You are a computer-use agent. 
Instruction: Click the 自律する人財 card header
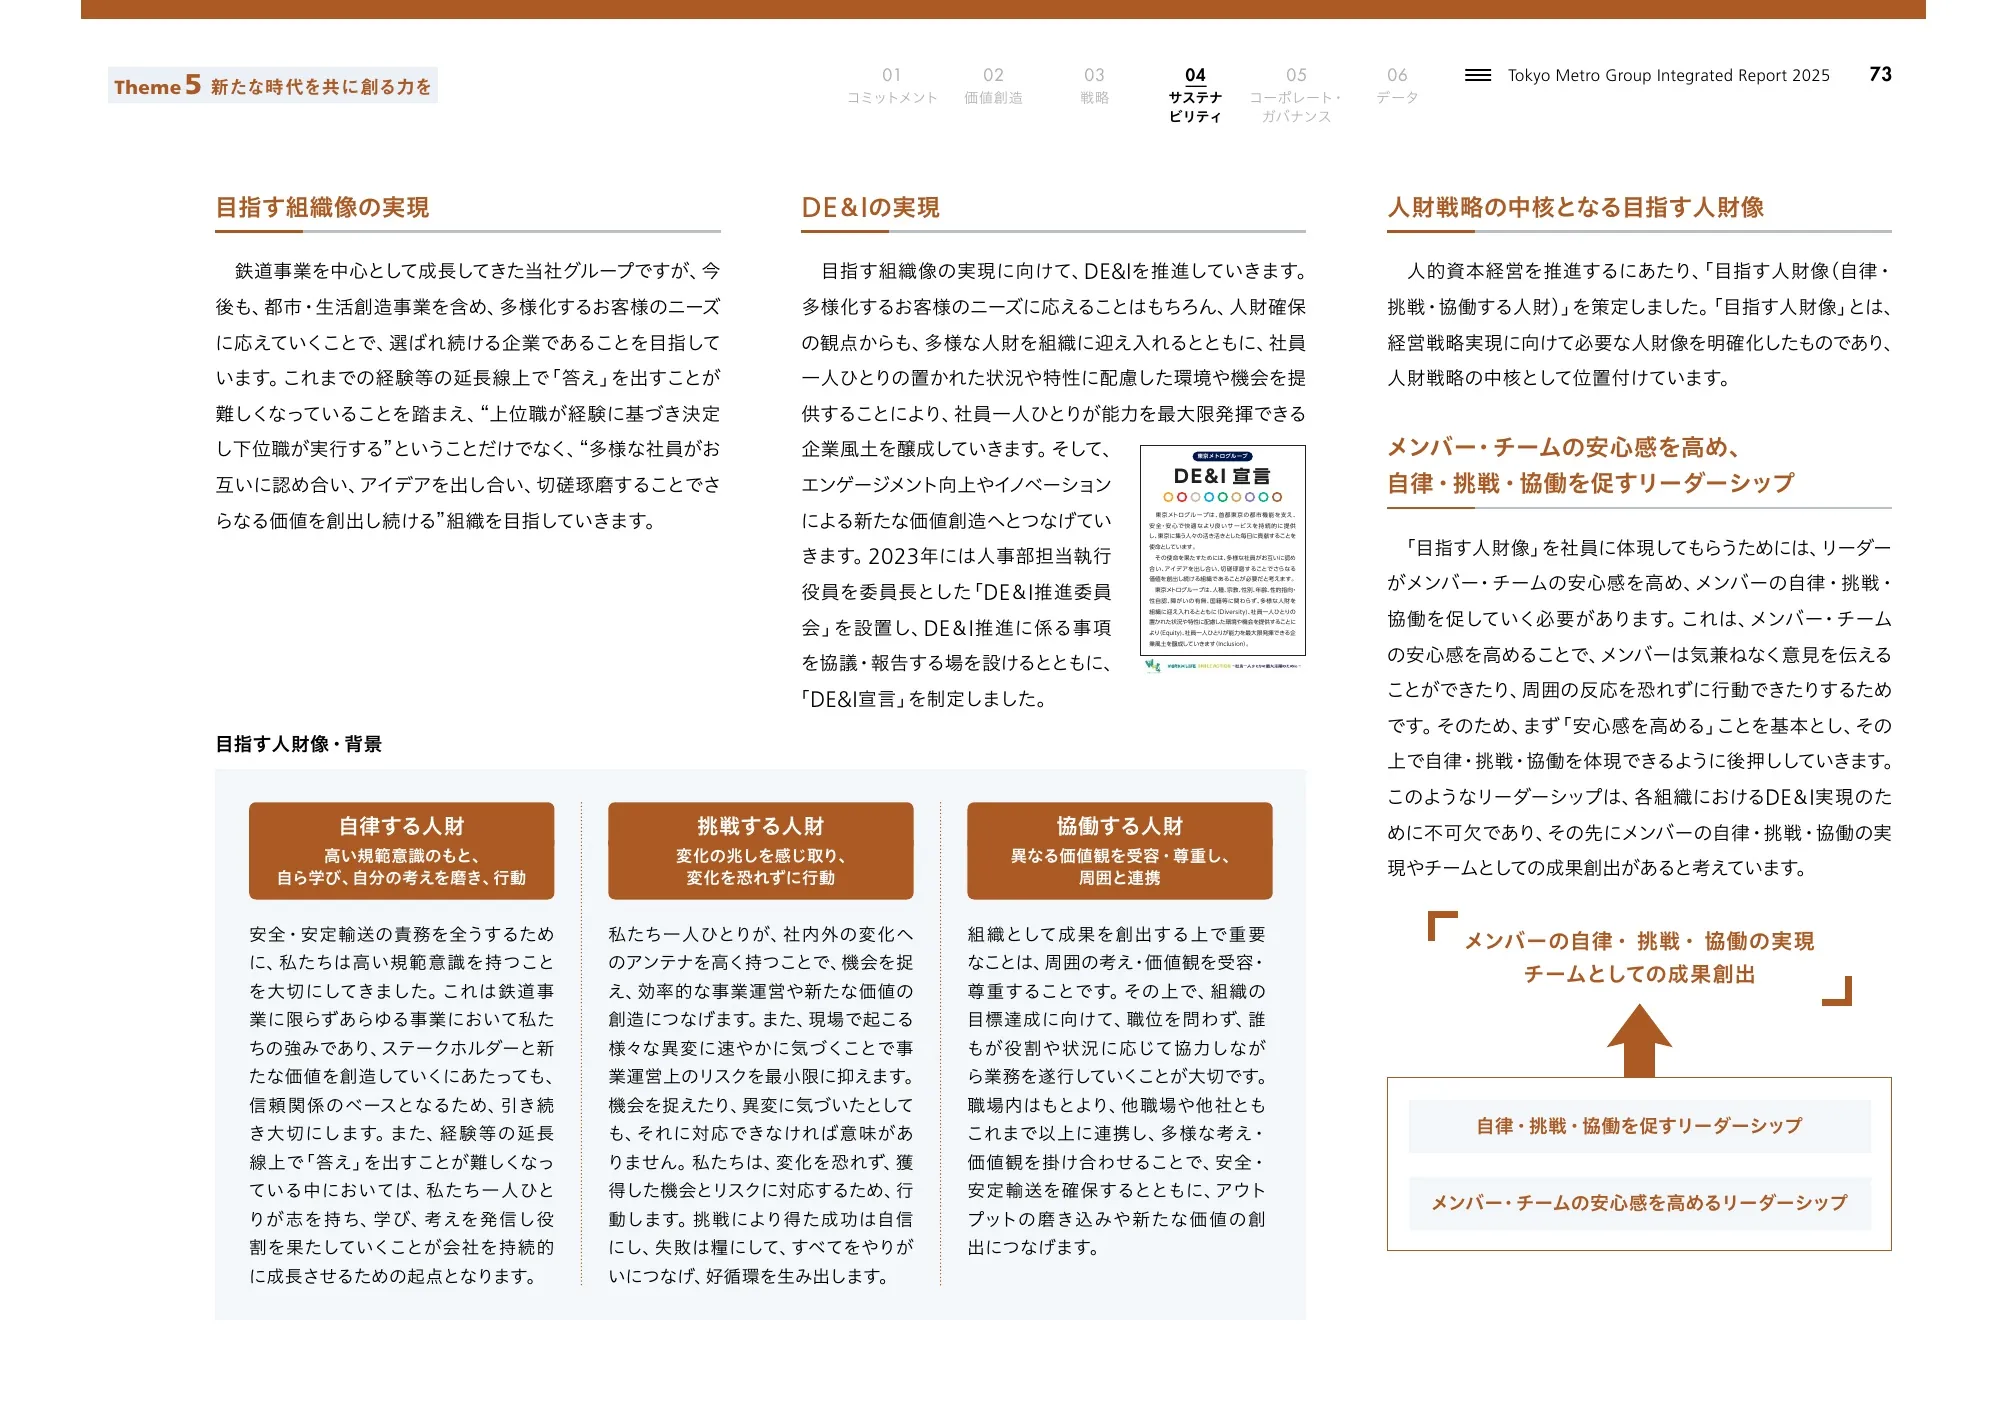coord(401,851)
